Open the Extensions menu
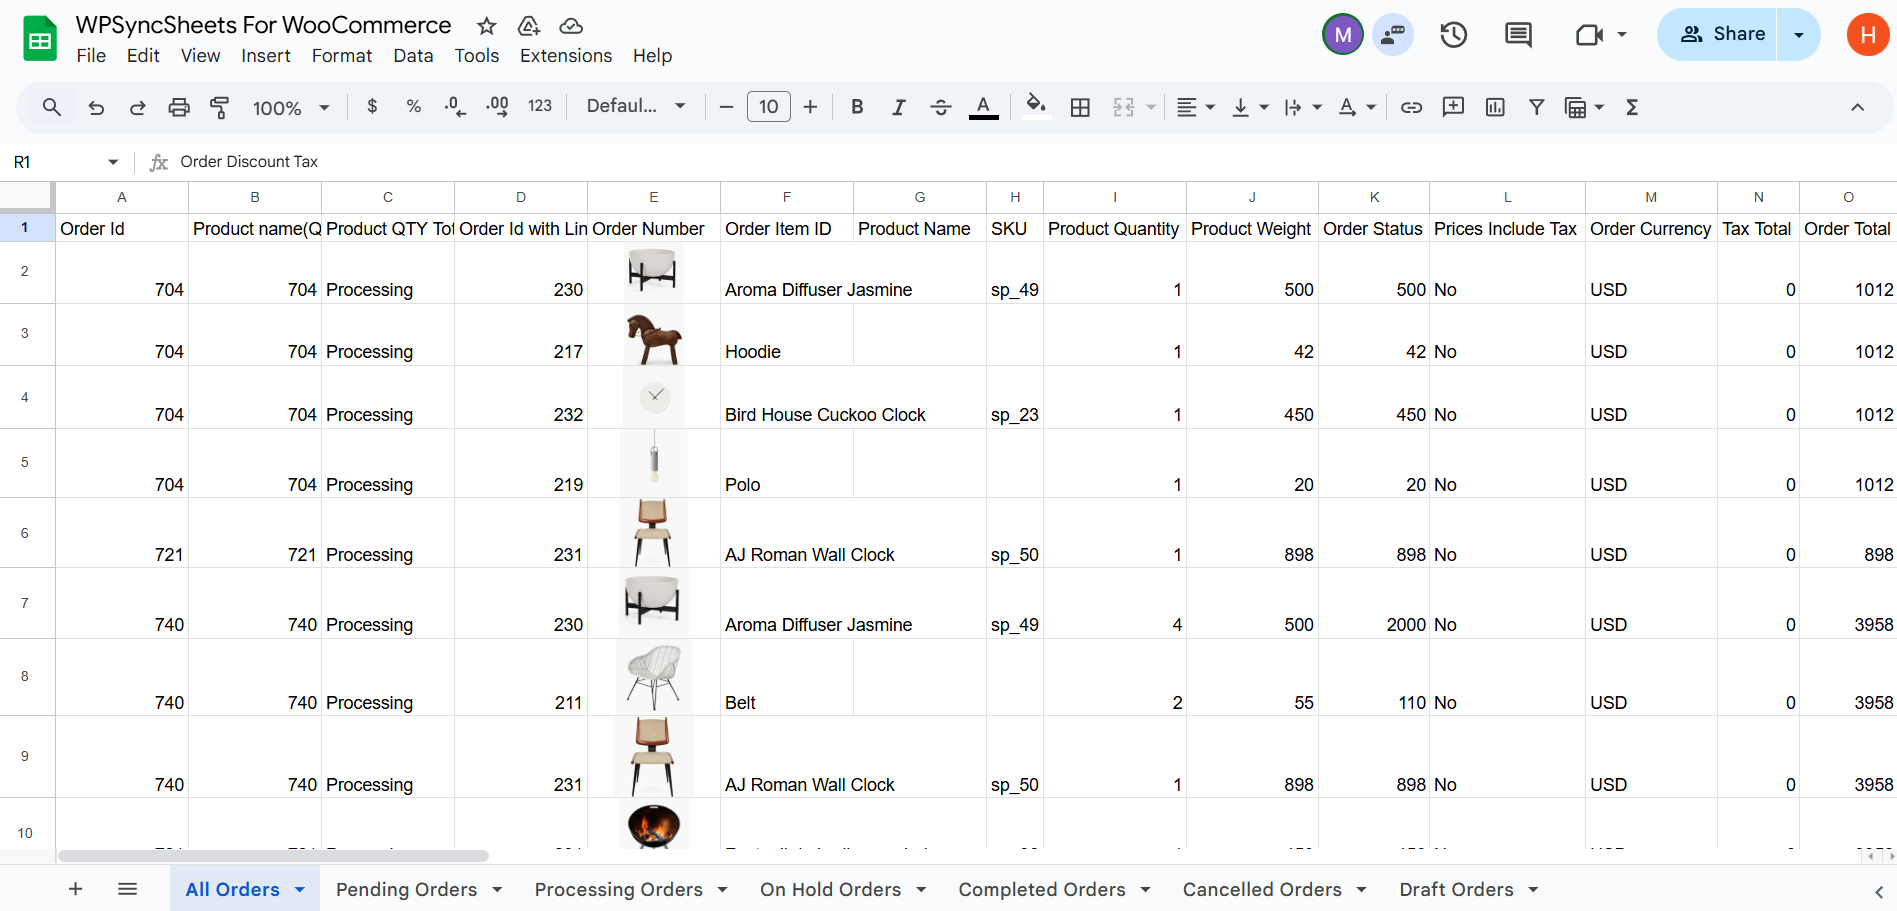Screen dimensions: 1897x911 (x=566, y=56)
